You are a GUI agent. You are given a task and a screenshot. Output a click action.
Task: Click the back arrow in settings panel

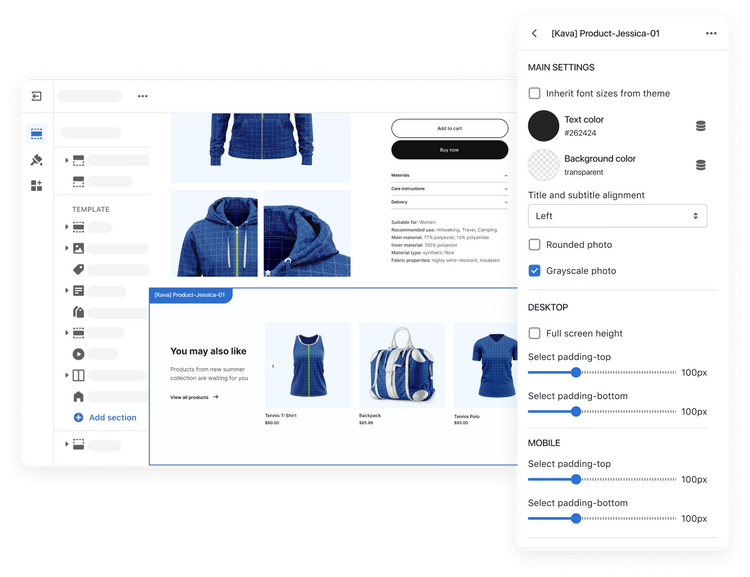click(535, 33)
